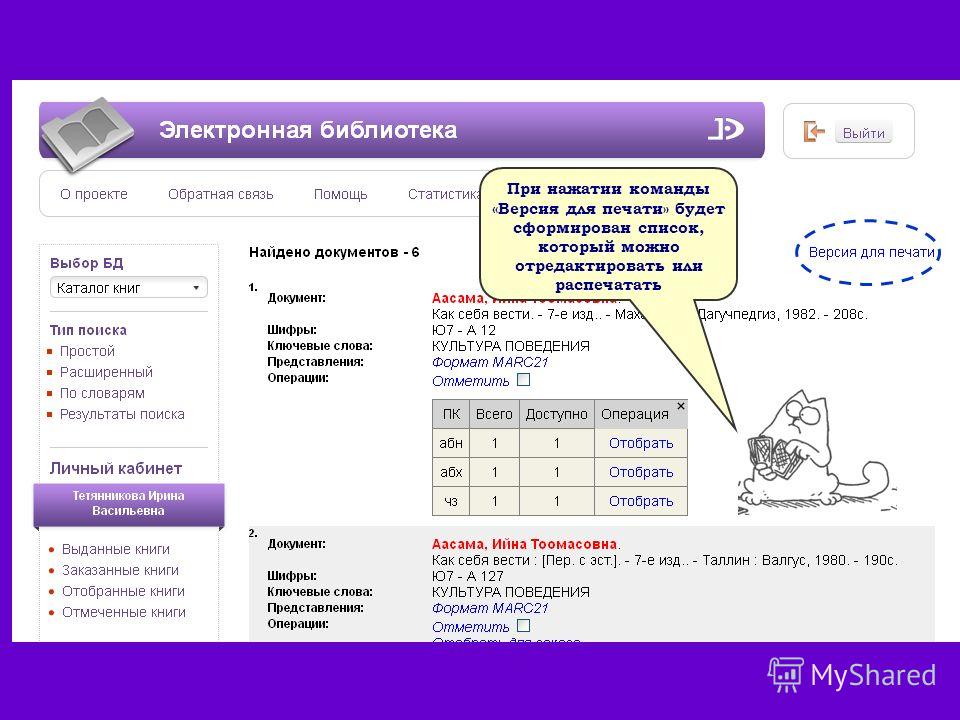Open Результаты поиска in the sidebar
960x720 pixels.
[122, 414]
